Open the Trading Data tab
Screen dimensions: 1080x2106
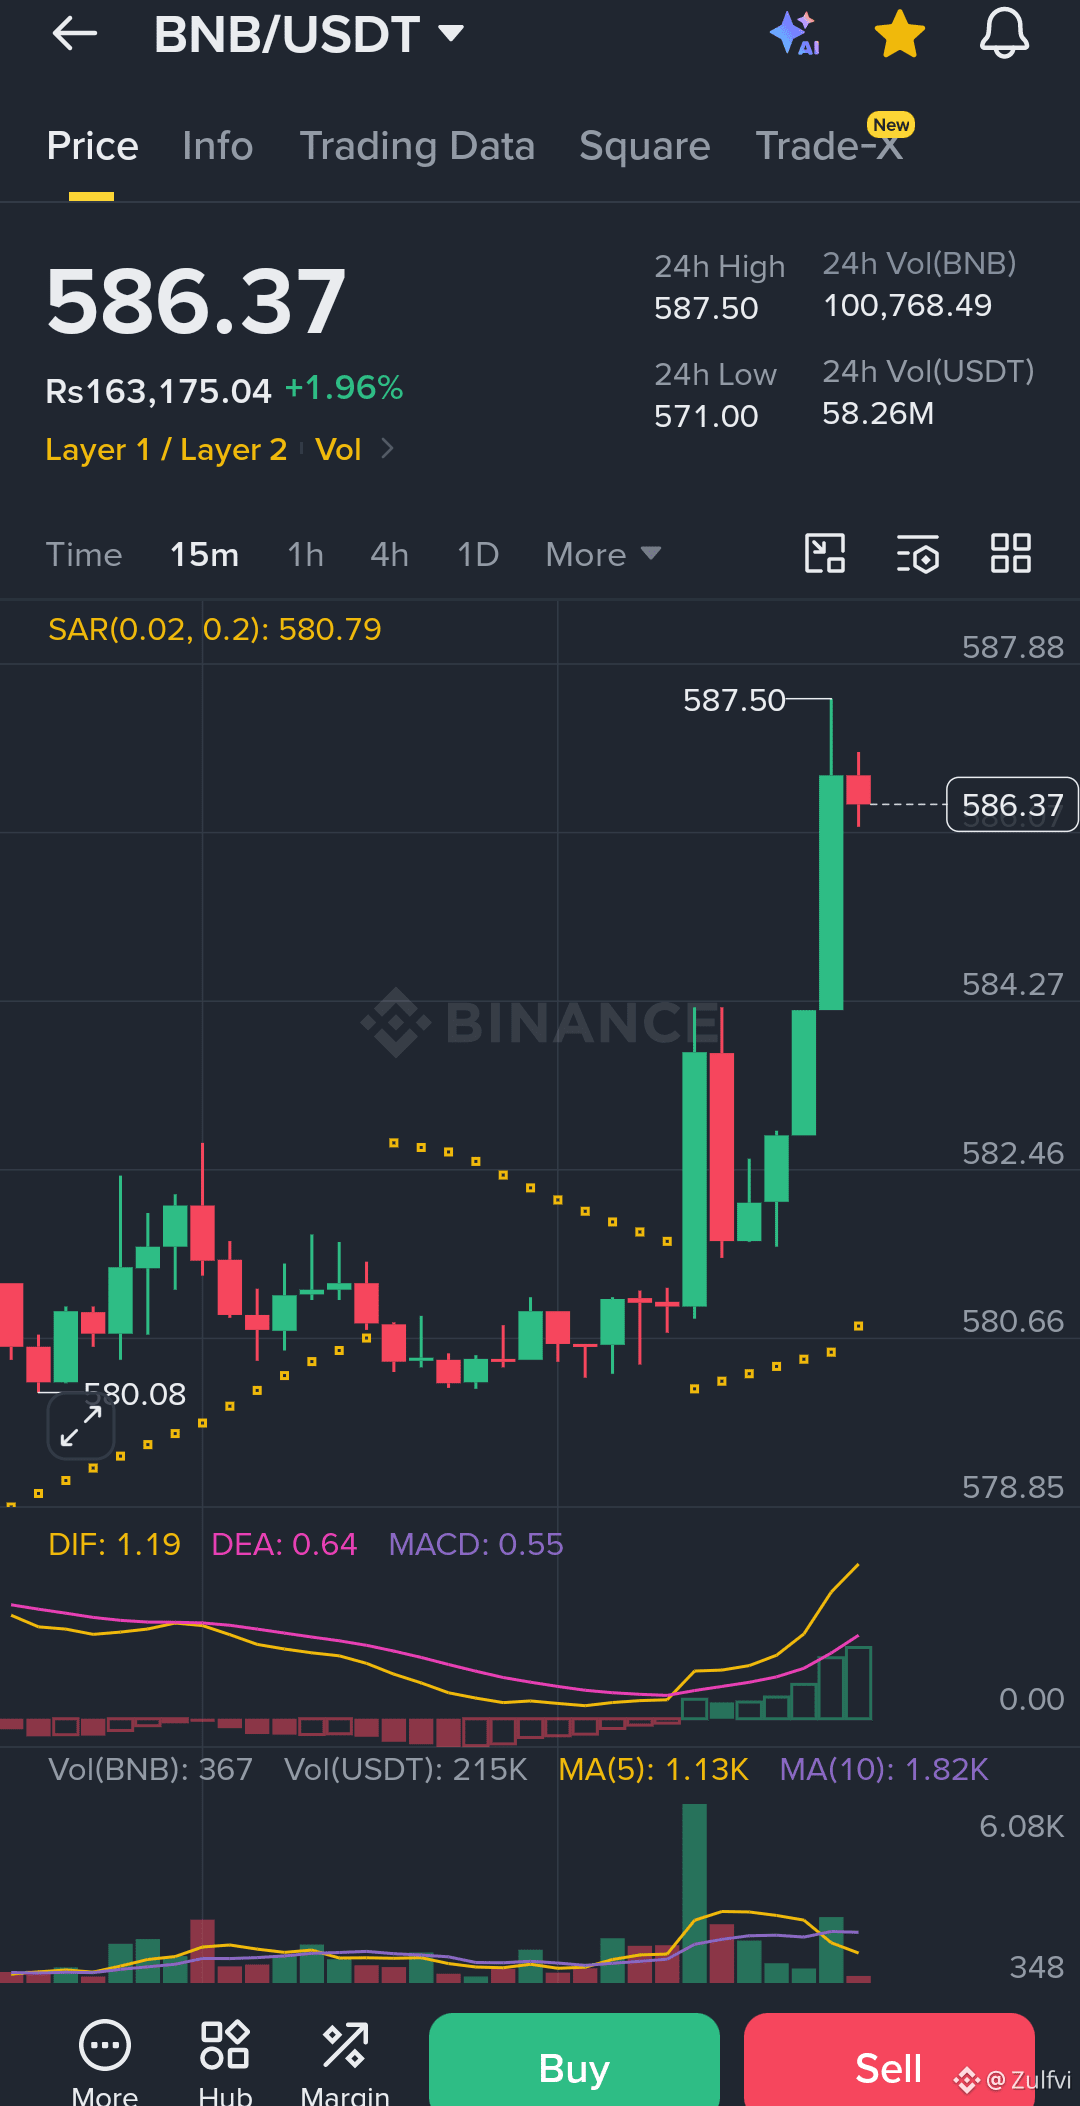pyautogui.click(x=417, y=146)
